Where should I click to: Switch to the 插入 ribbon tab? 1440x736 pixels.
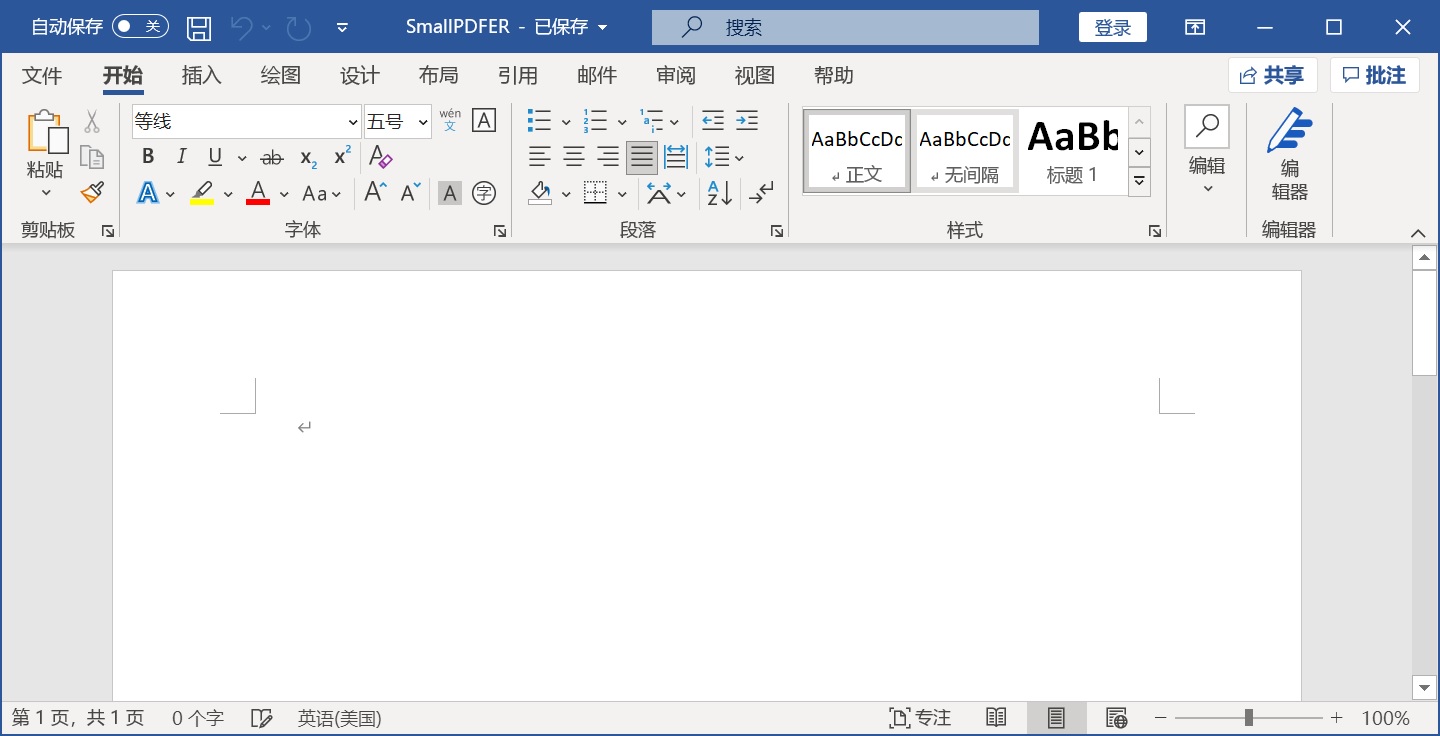[x=201, y=76]
